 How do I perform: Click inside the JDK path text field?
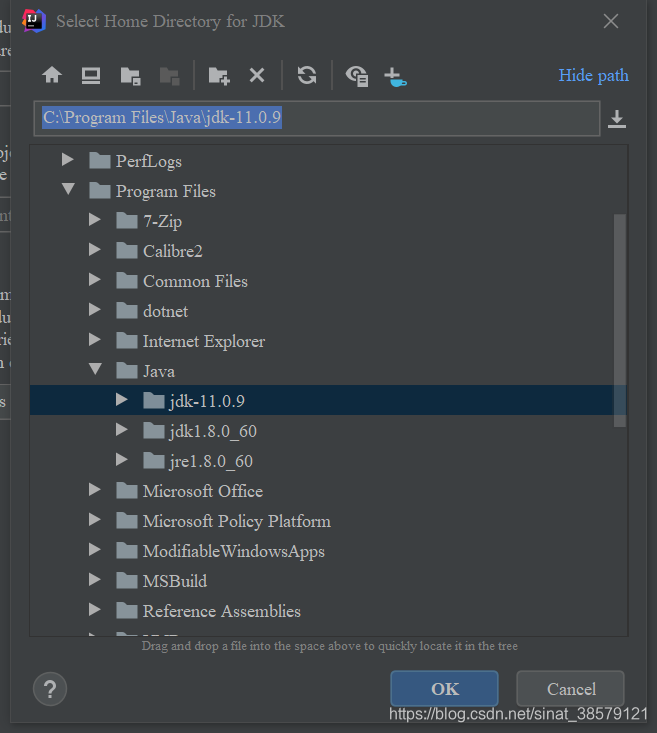pos(317,118)
